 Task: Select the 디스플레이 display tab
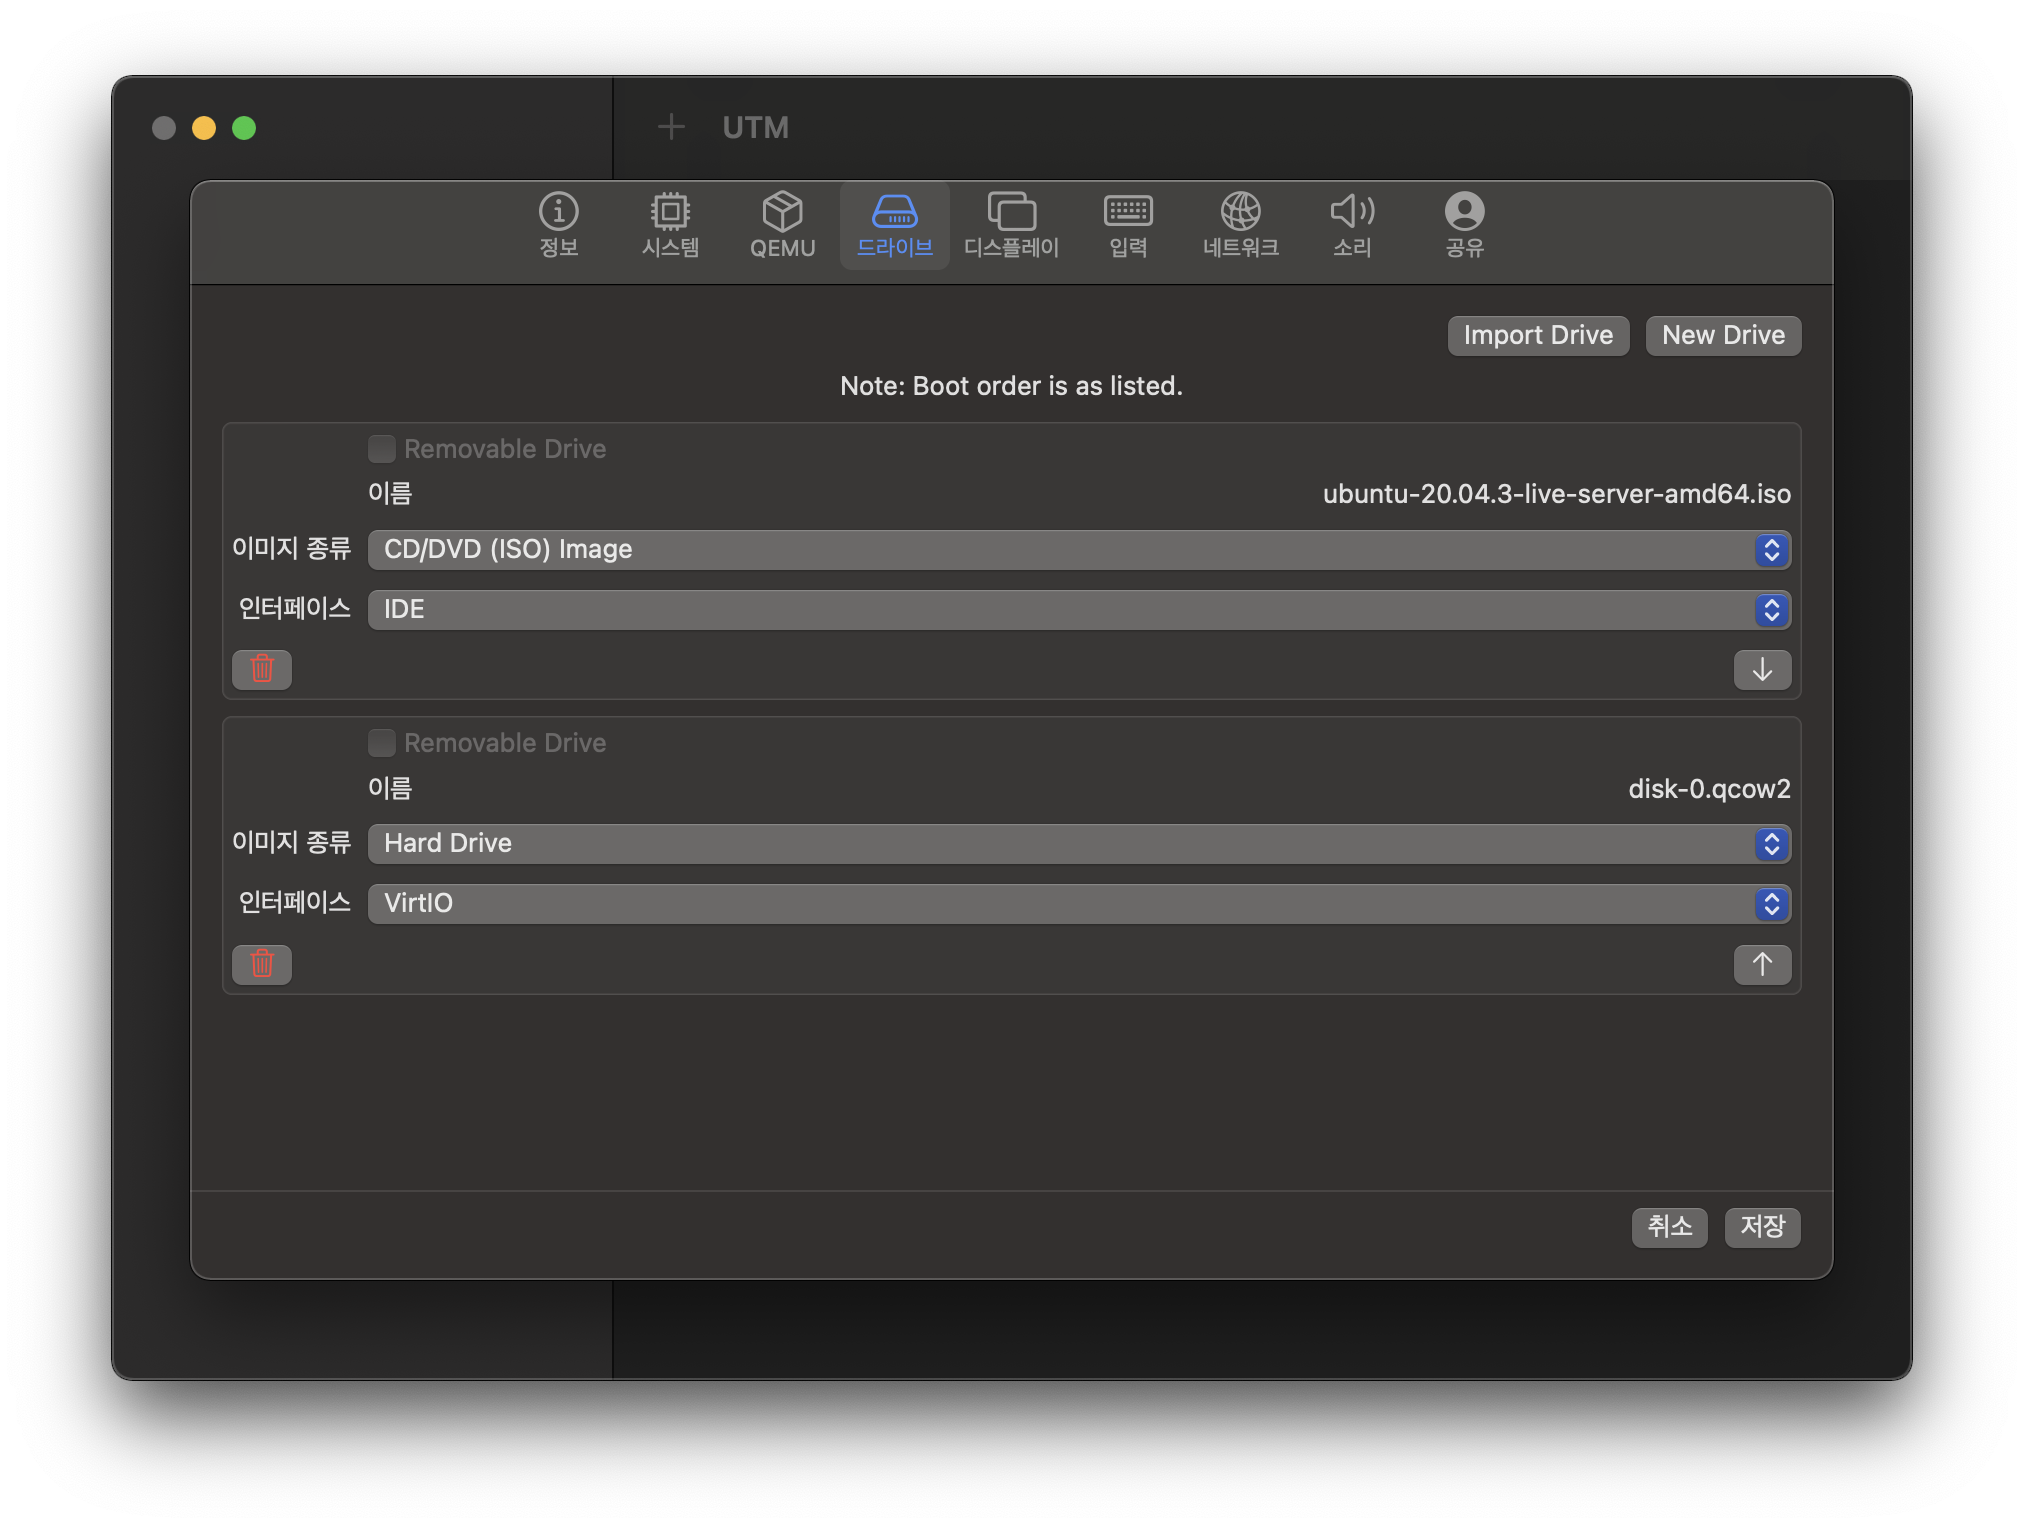(1011, 225)
